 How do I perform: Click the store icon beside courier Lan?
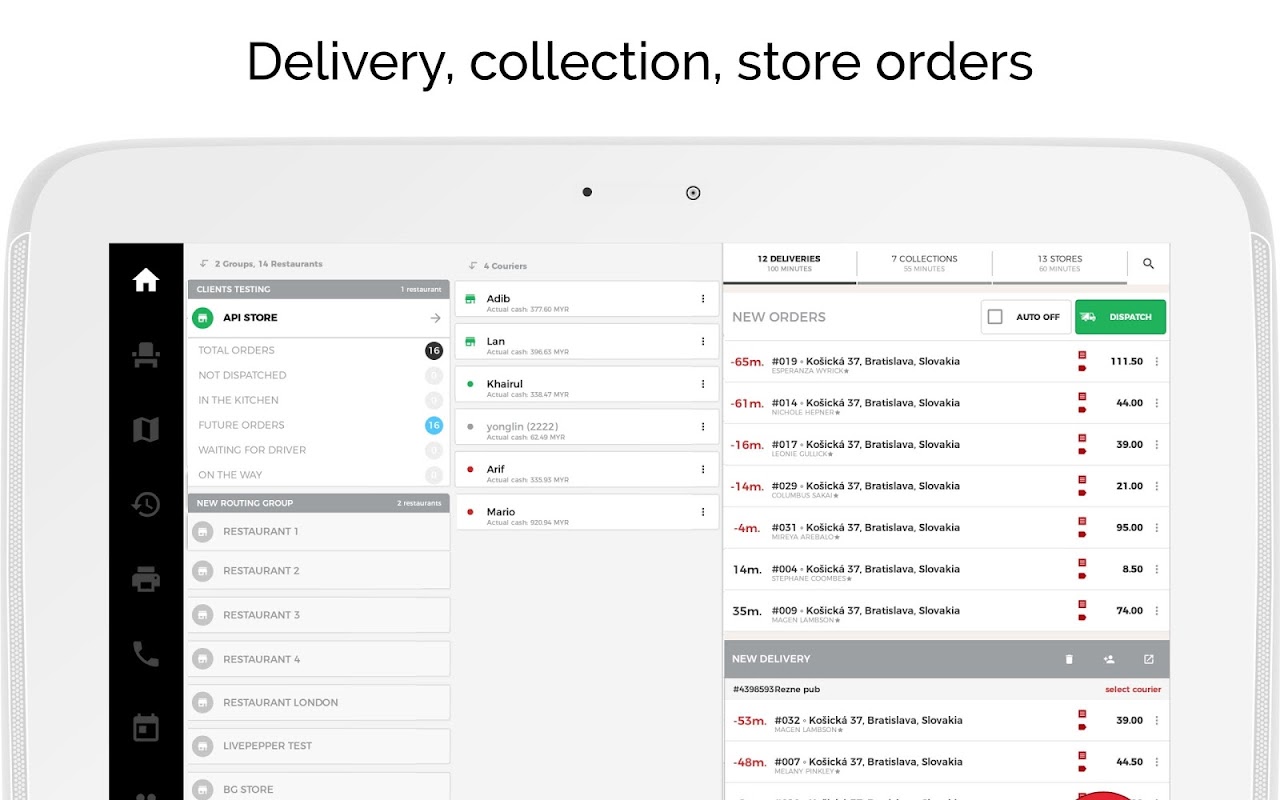[x=470, y=341]
